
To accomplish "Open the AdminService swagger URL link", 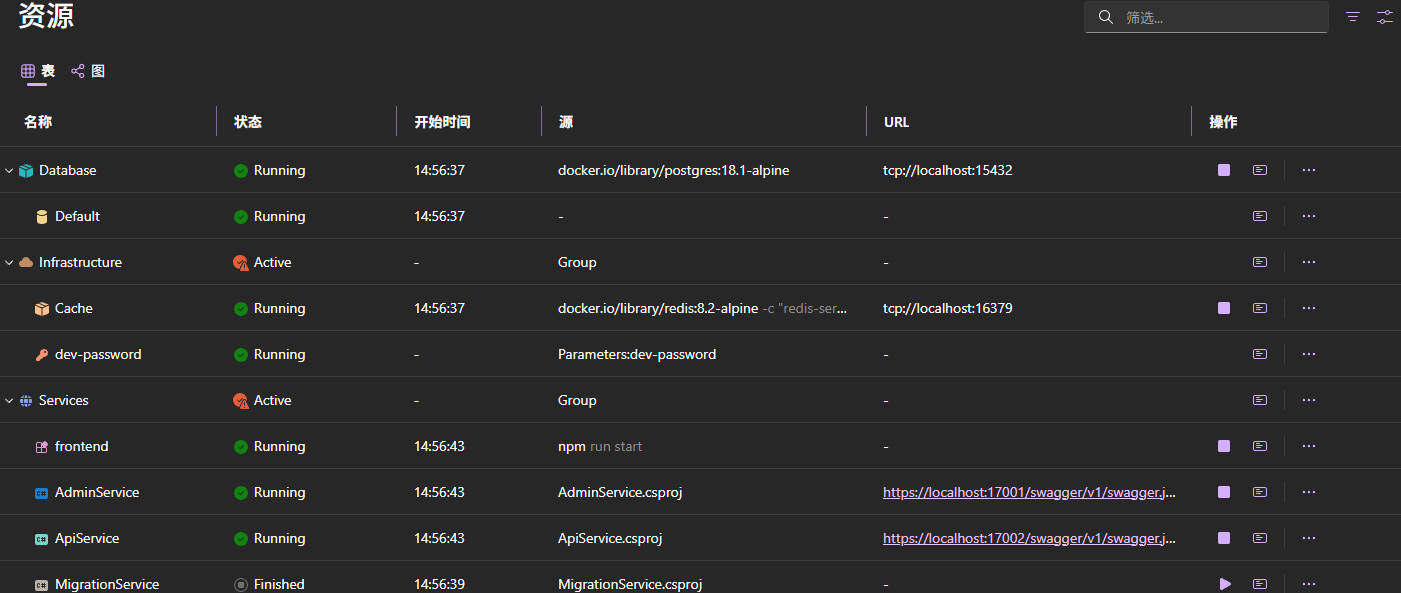I will click(x=1029, y=492).
